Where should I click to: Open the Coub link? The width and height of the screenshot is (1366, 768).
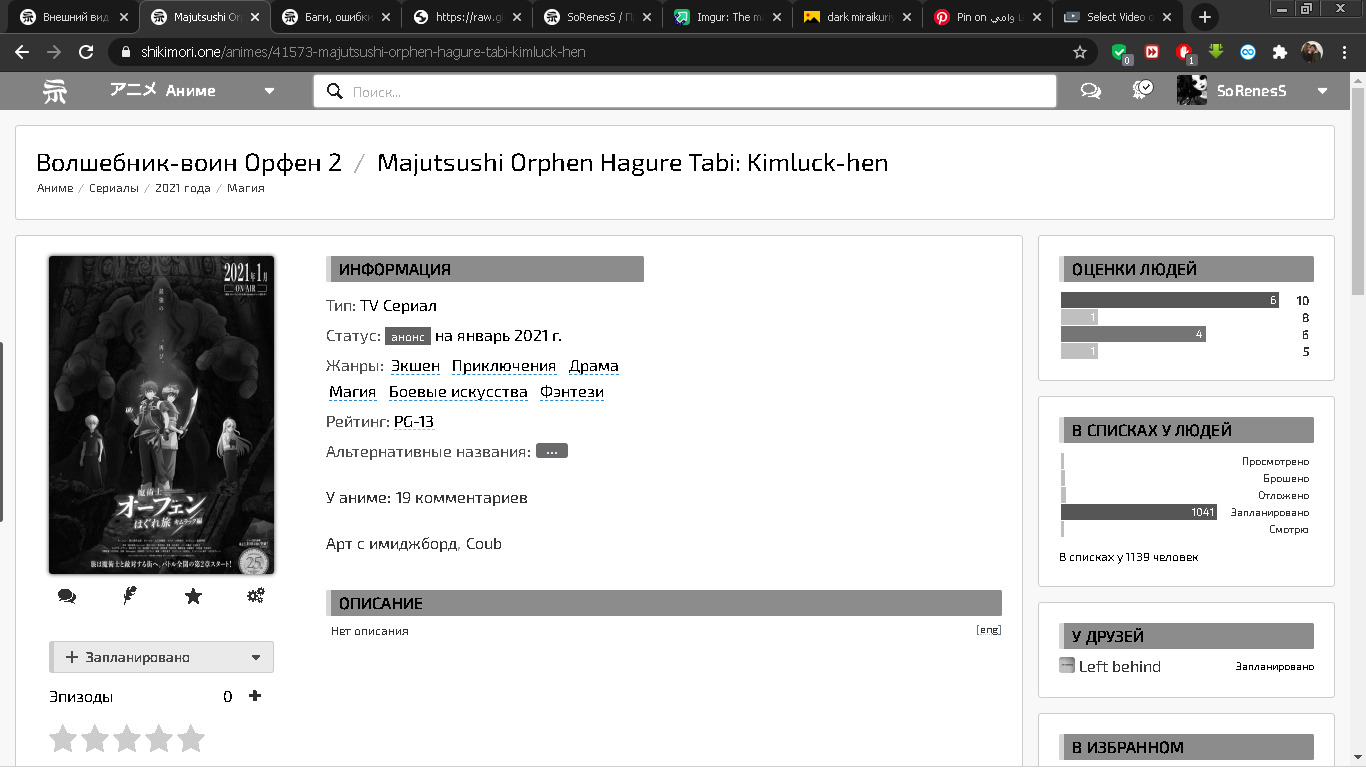coord(483,544)
